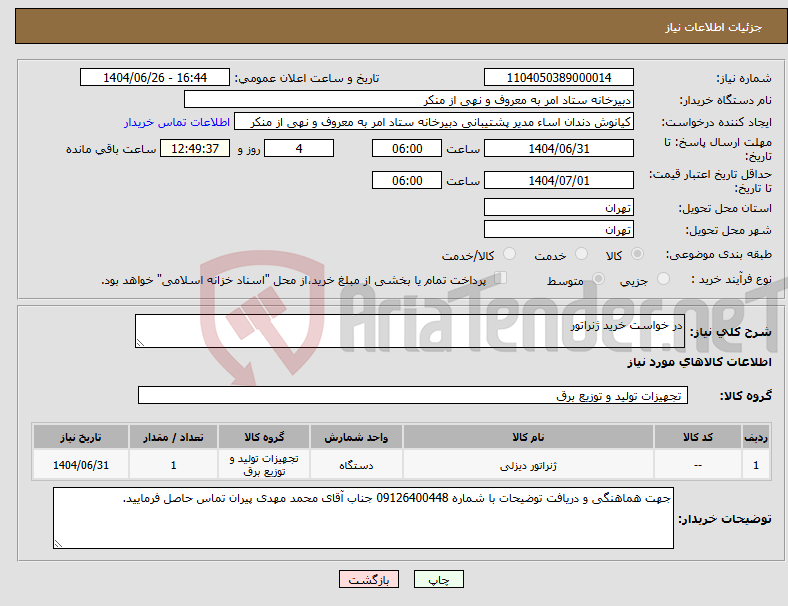Click the ردیف column header

755,437
